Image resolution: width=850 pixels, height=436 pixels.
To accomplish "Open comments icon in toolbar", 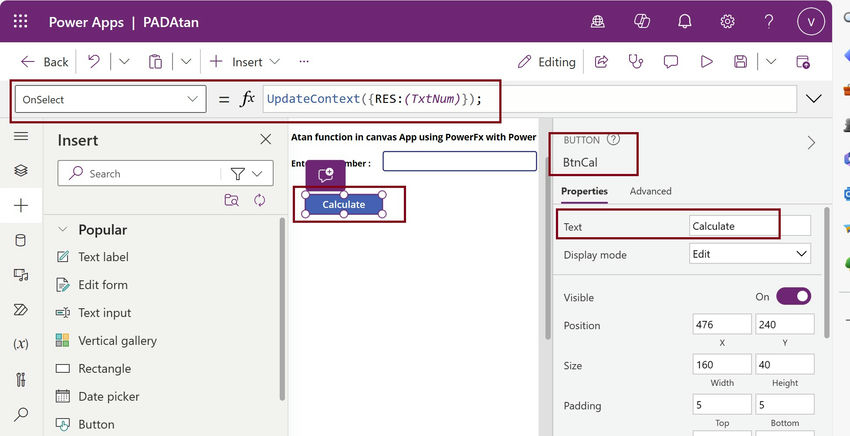I will [x=671, y=62].
